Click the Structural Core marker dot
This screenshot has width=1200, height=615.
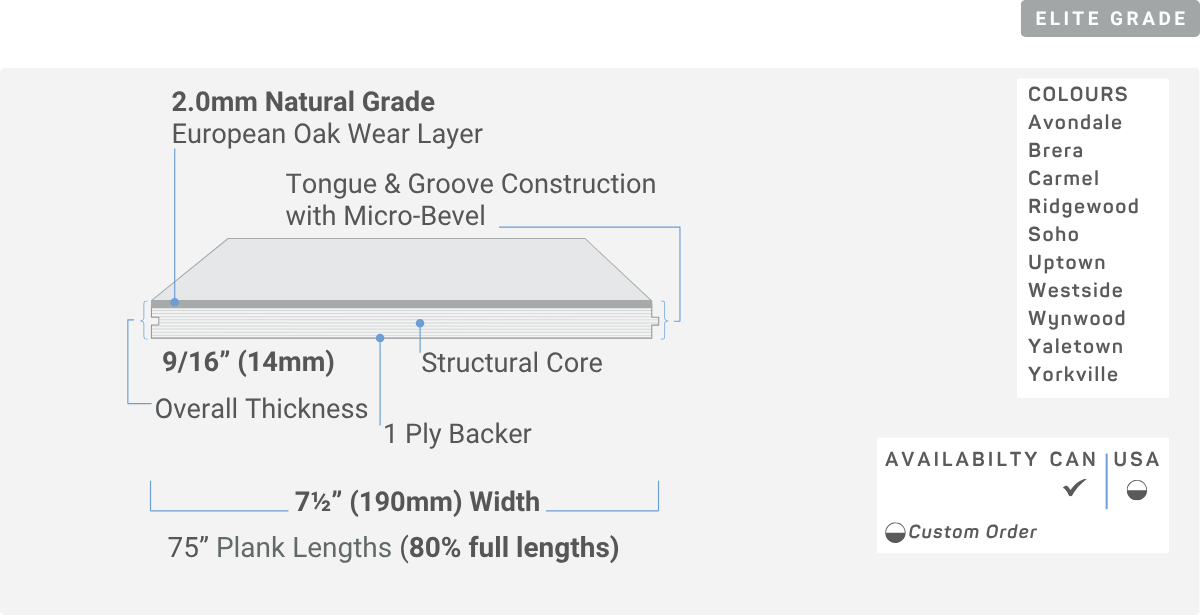421,323
